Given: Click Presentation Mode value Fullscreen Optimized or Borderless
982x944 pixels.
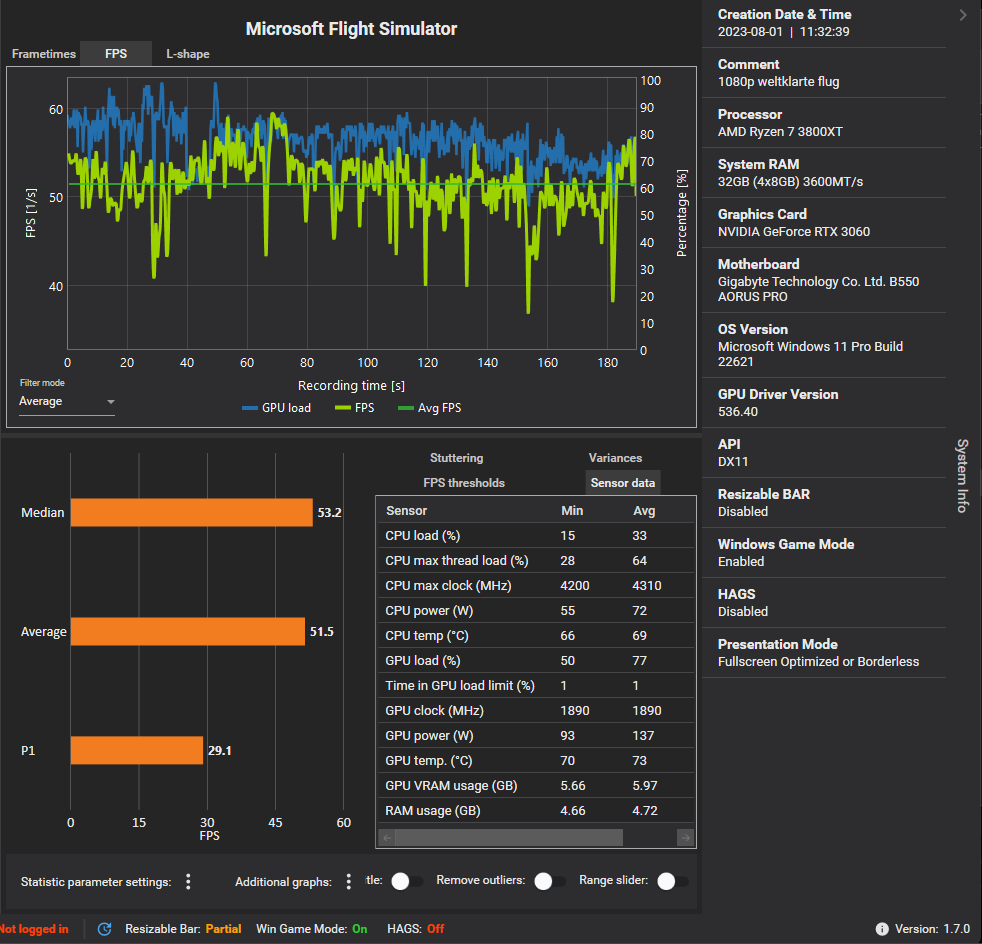Looking at the screenshot, I should click(x=819, y=661).
